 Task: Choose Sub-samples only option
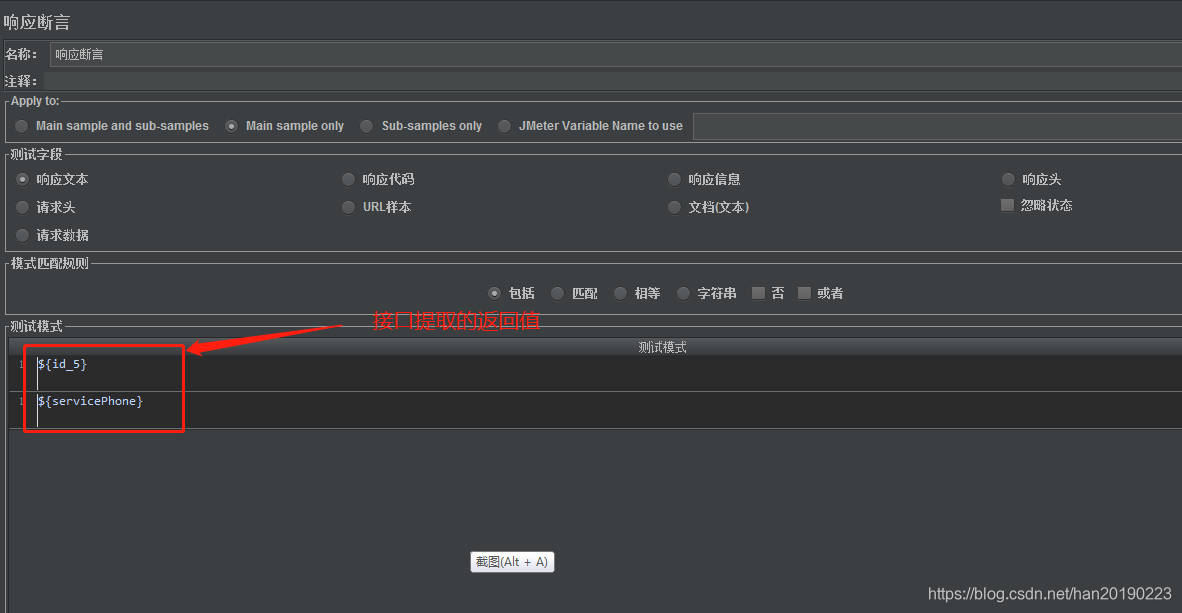click(366, 126)
